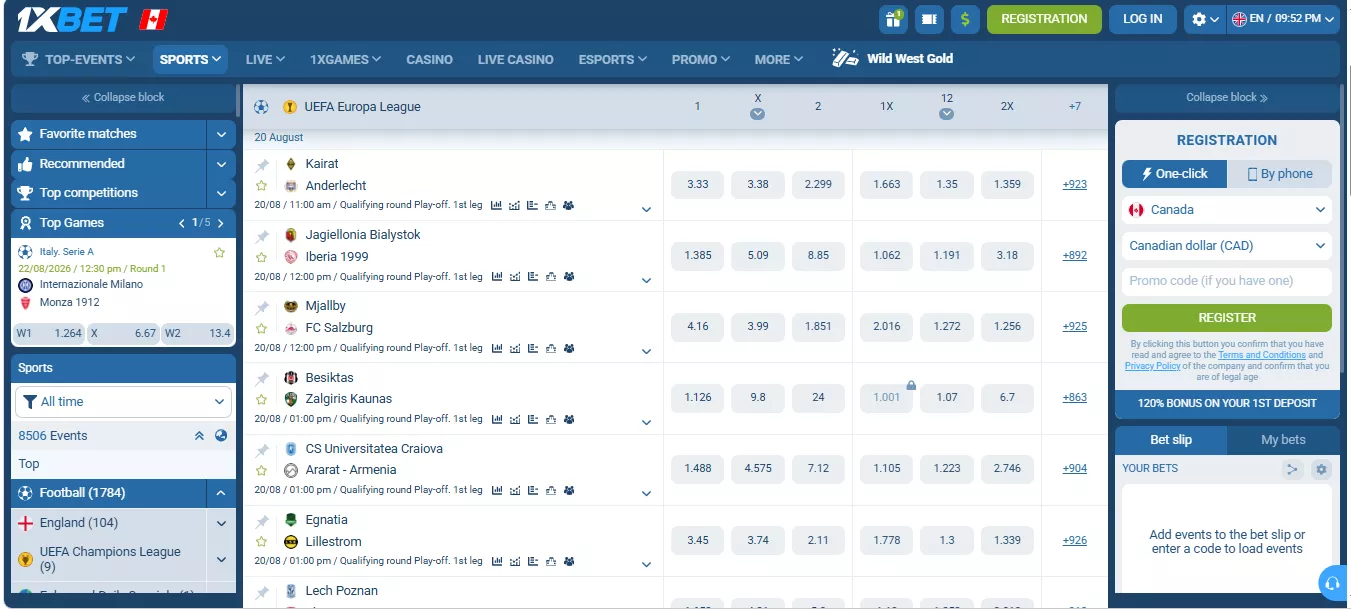
Task: Favorite the Kairat vs Anderlecht match star
Action: pyautogui.click(x=262, y=186)
